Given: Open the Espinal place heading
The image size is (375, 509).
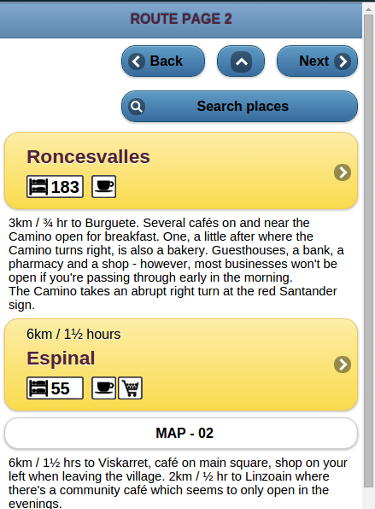Looking at the screenshot, I should click(x=61, y=358).
